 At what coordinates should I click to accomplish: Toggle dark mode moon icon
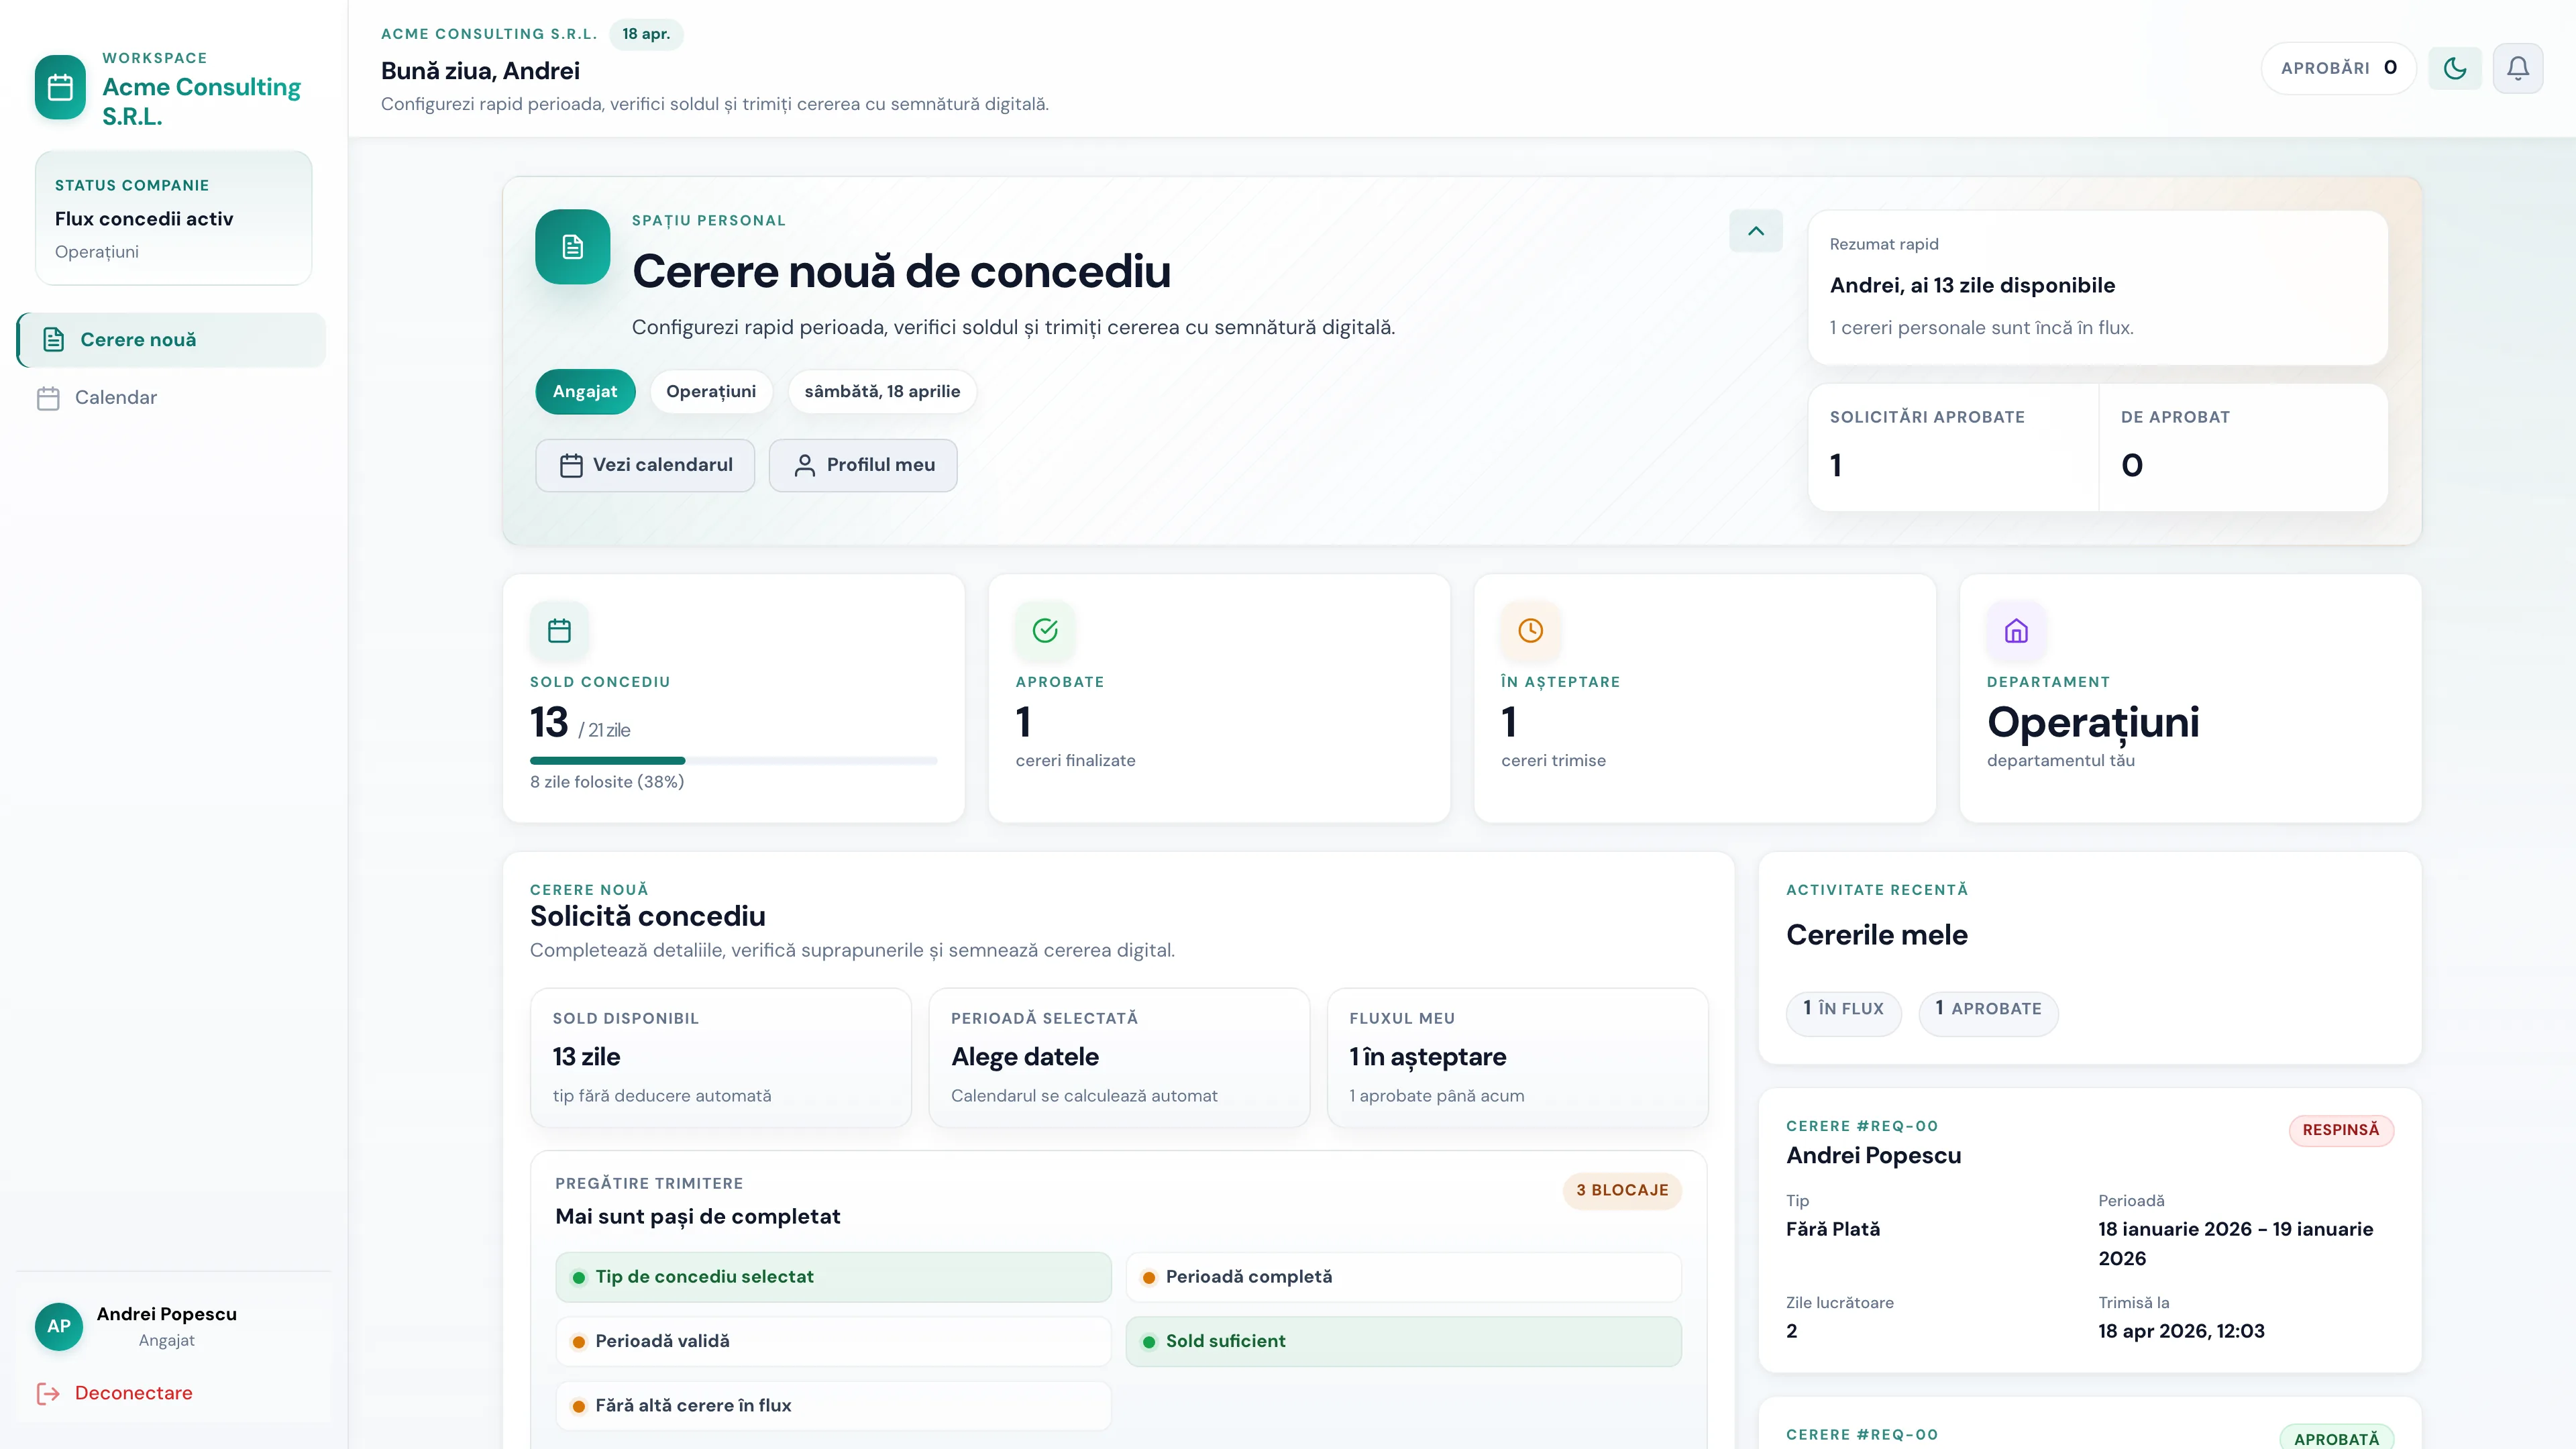point(2455,68)
